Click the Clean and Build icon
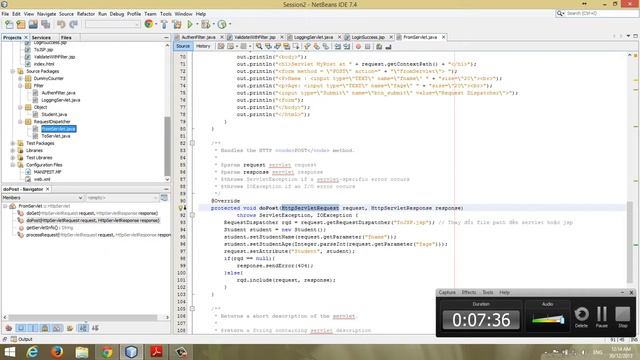The height and width of the screenshot is (360, 640). coord(177,24)
